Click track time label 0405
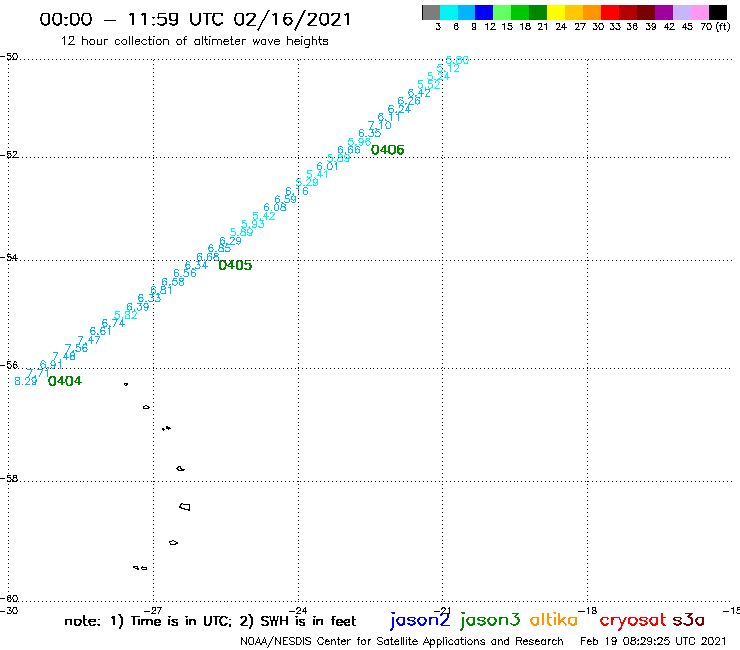 [x=235, y=265]
